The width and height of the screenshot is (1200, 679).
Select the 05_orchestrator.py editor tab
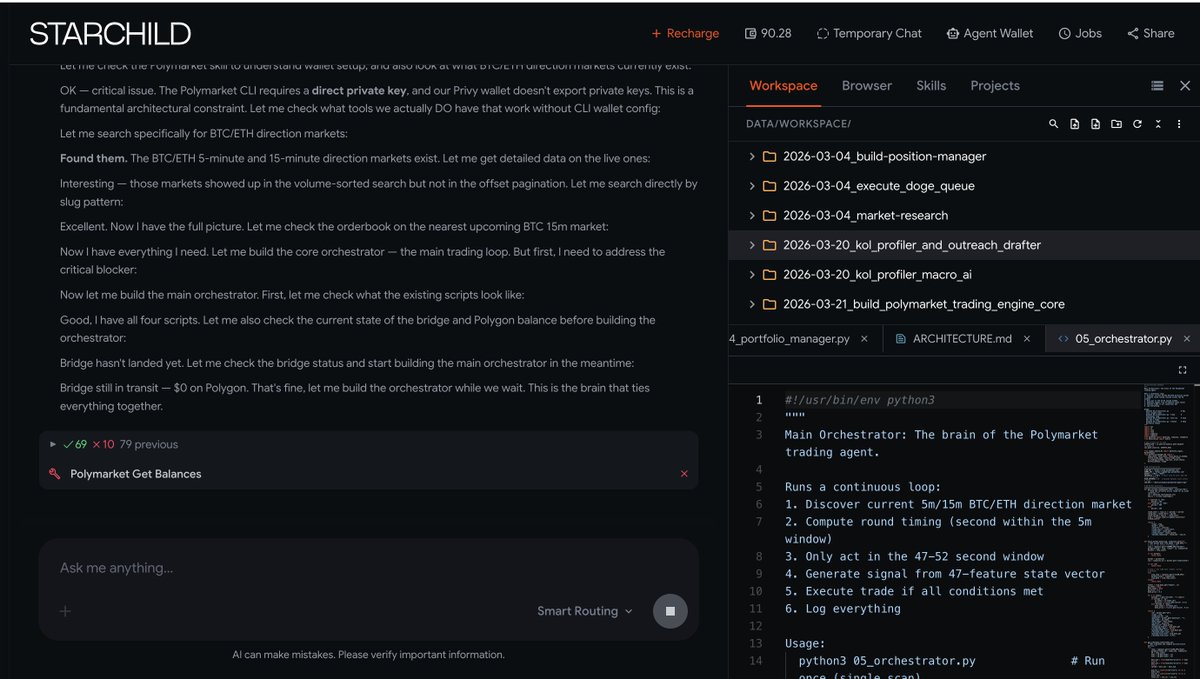(x=1123, y=339)
